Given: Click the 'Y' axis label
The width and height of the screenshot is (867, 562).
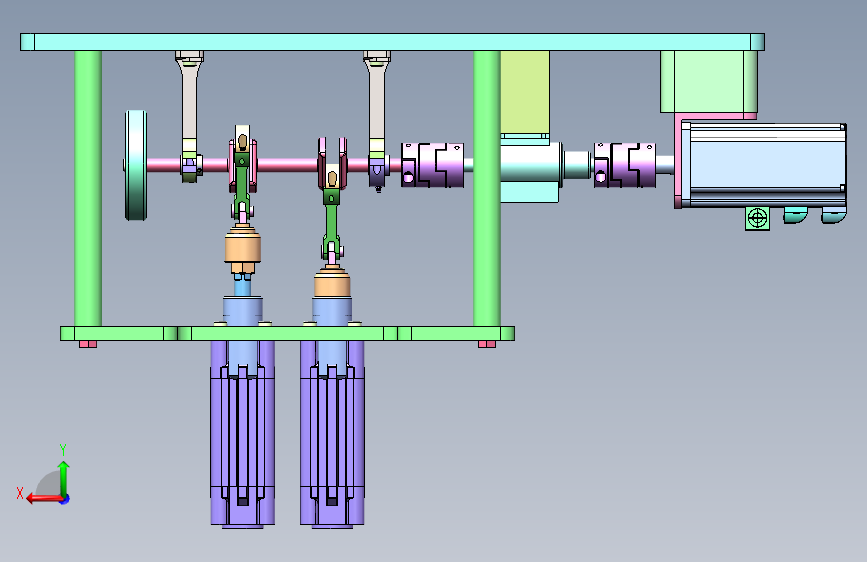Looking at the screenshot, I should click(63, 449).
